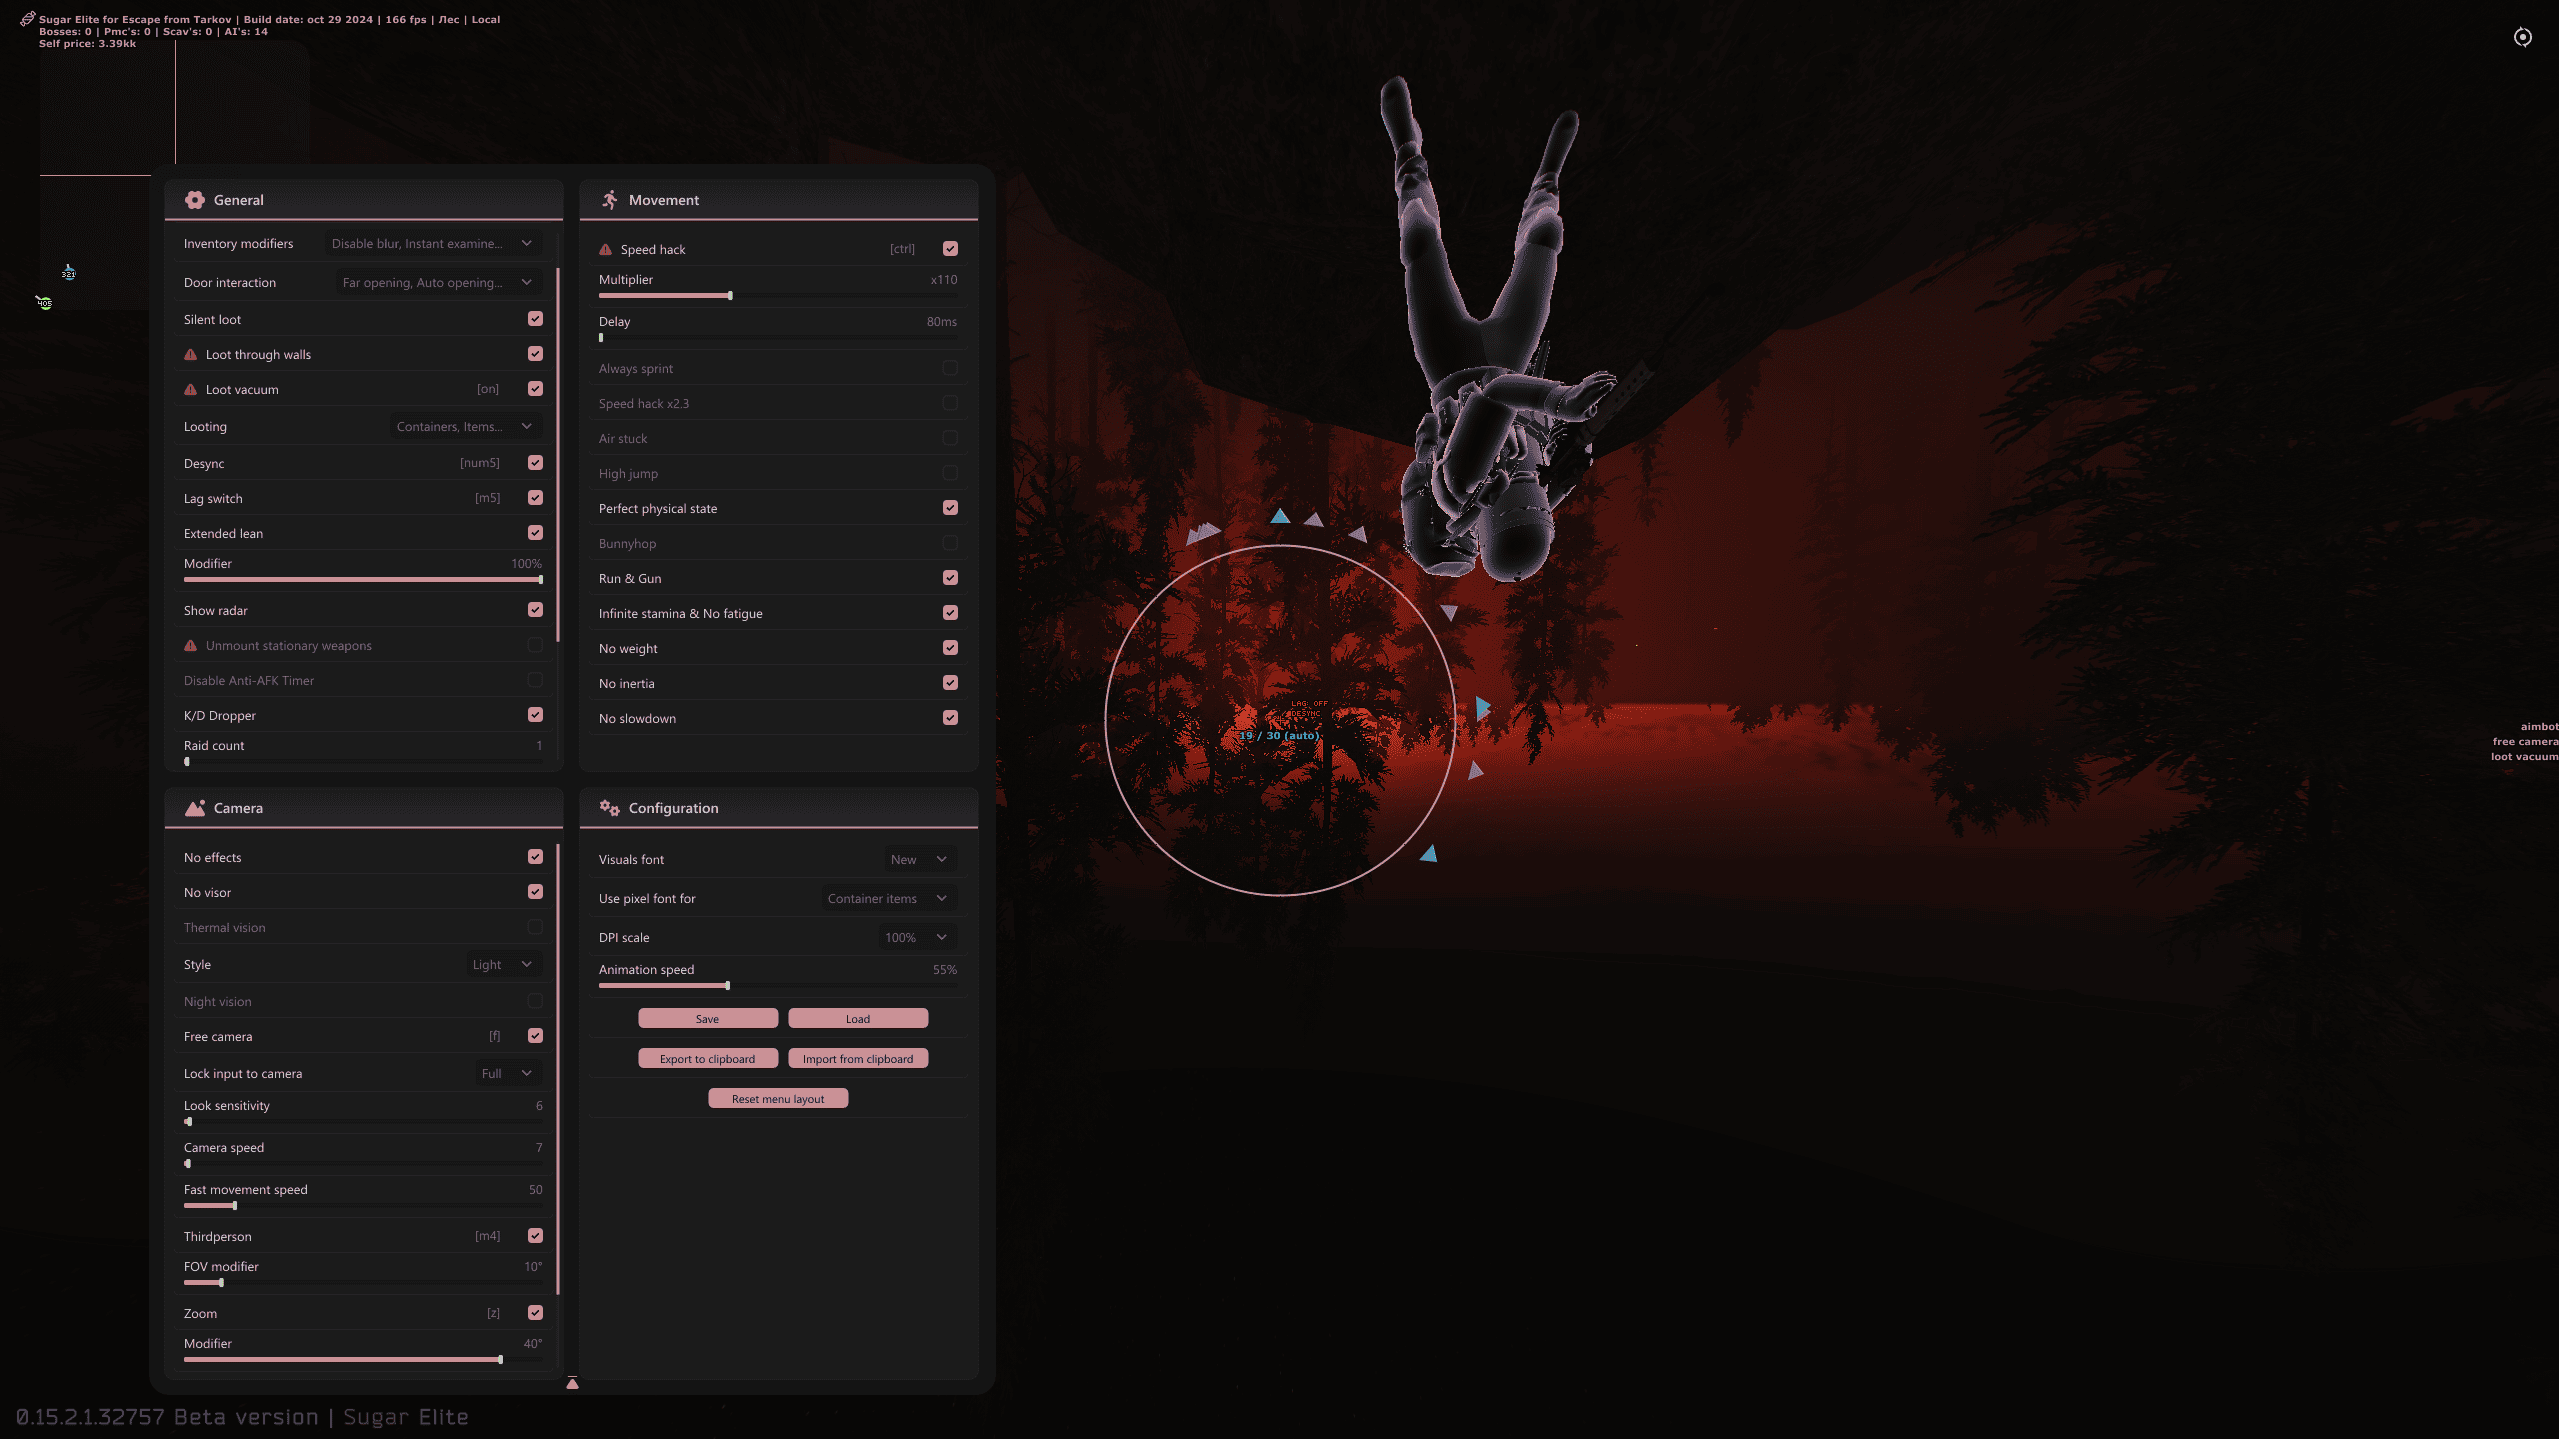Viewport: 2559px width, 1439px height.
Task: Click the warning triangle beside Speed hack
Action: click(x=605, y=249)
